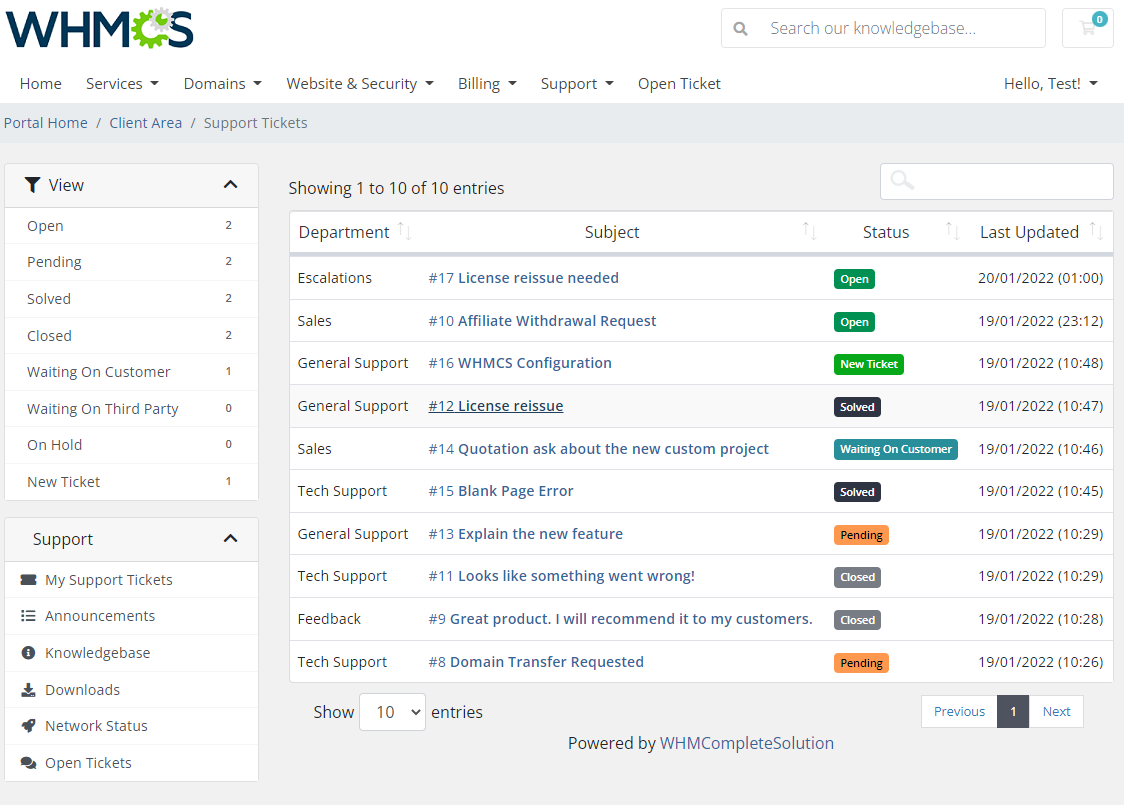Open ticket #10 Affiliate Withdrawal Request
The image size is (1124, 805).
pyautogui.click(x=542, y=321)
